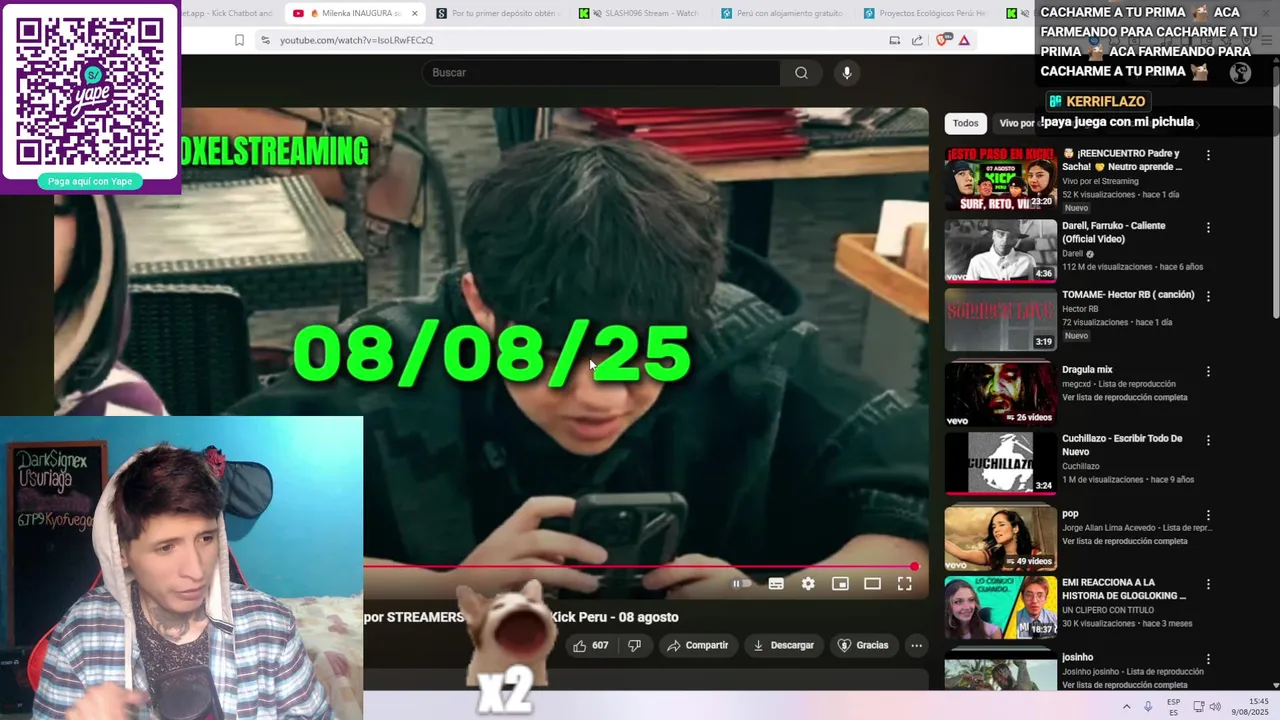The width and height of the screenshot is (1280, 720).
Task: Open Brave Rewards triangle icon
Action: [964, 40]
